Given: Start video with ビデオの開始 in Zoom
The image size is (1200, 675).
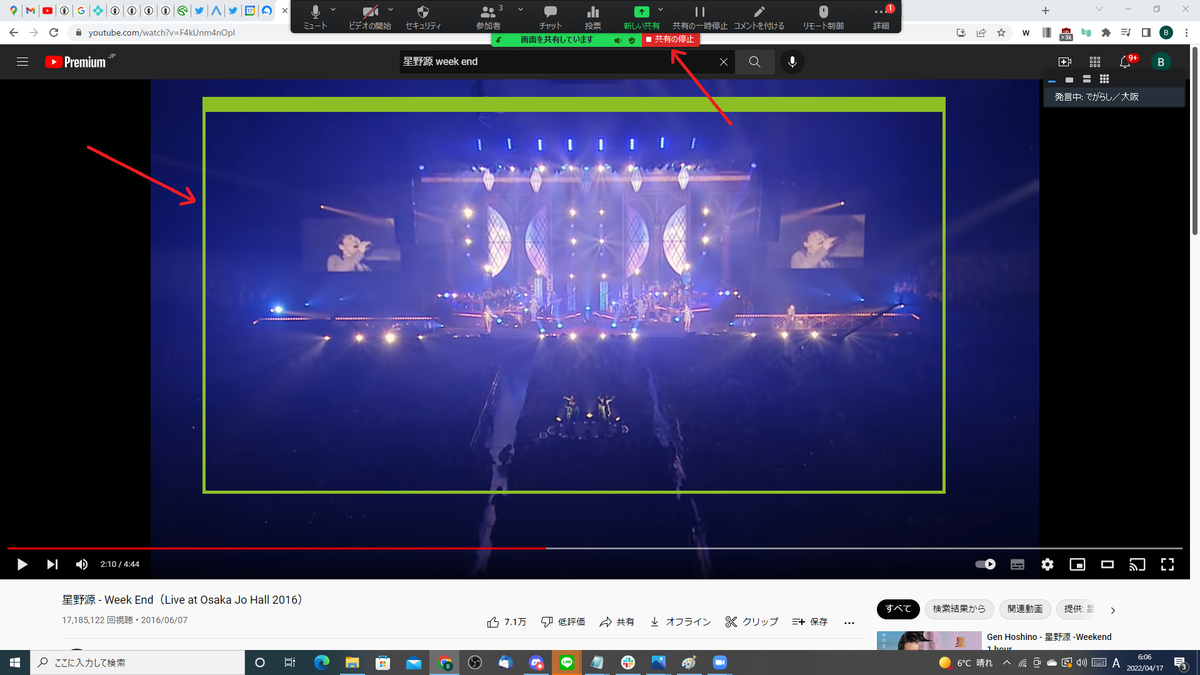Looking at the screenshot, I should pos(369,16).
